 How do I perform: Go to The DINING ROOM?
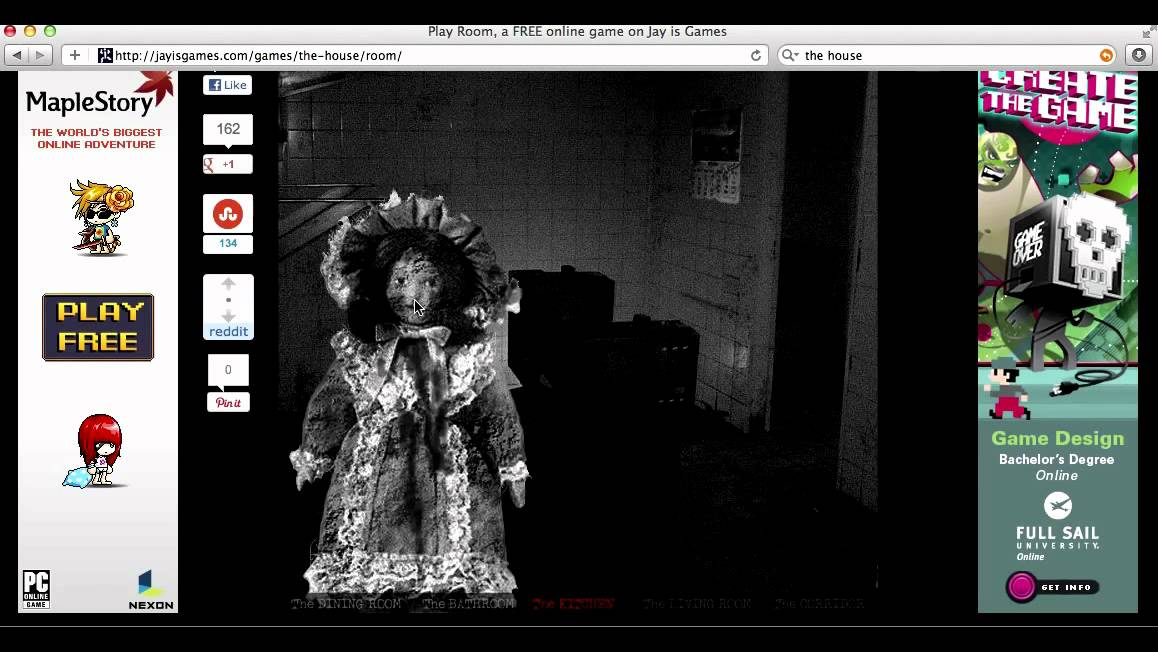[346, 604]
